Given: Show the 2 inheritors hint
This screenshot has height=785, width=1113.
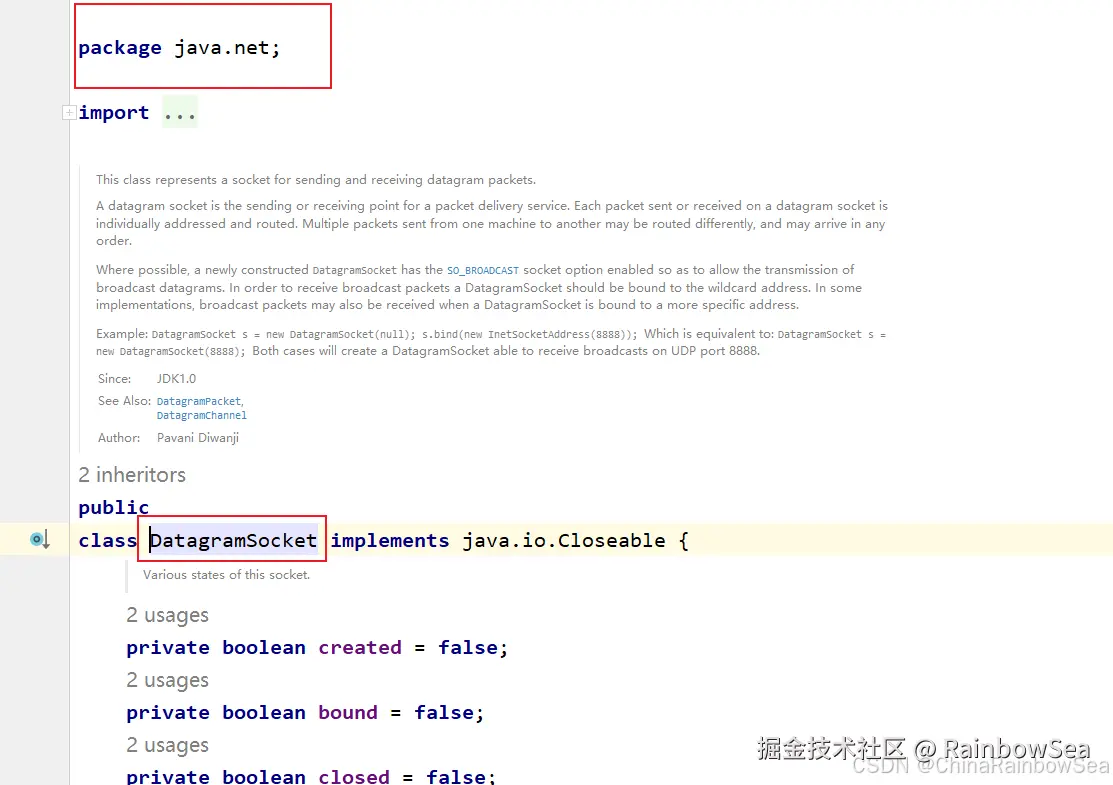Looking at the screenshot, I should [132, 474].
